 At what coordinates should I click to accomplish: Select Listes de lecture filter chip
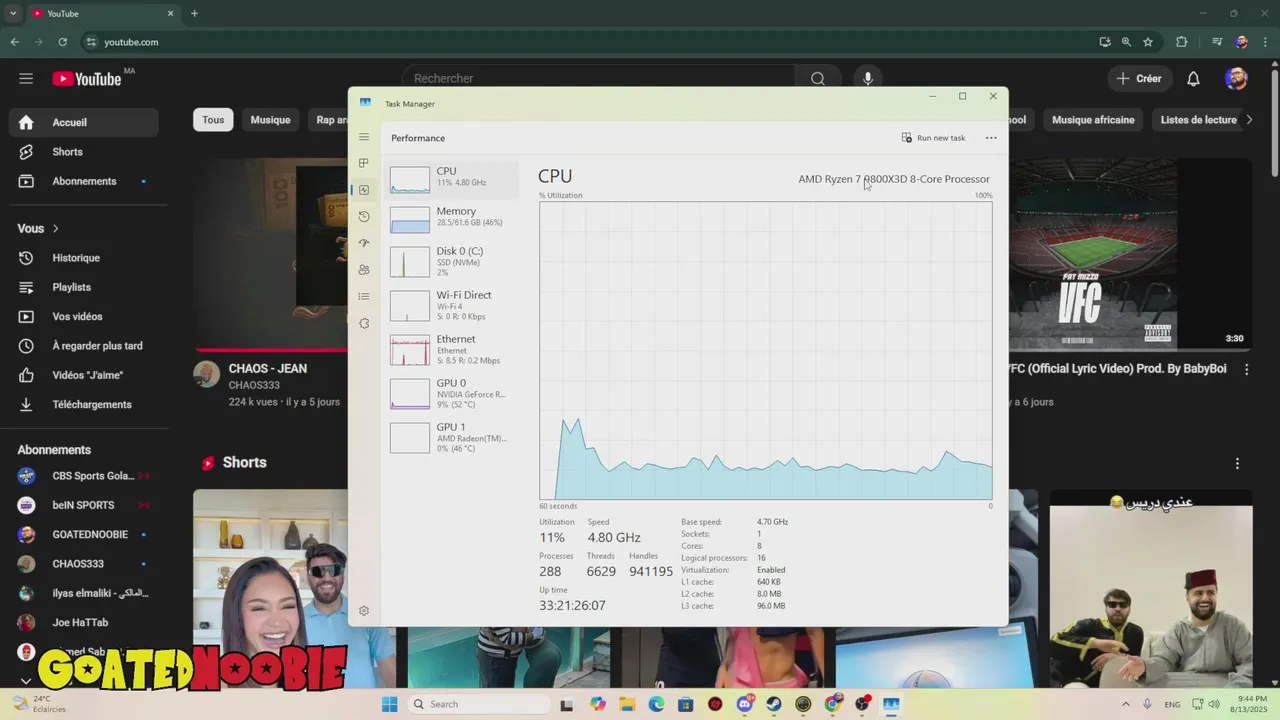1198,120
